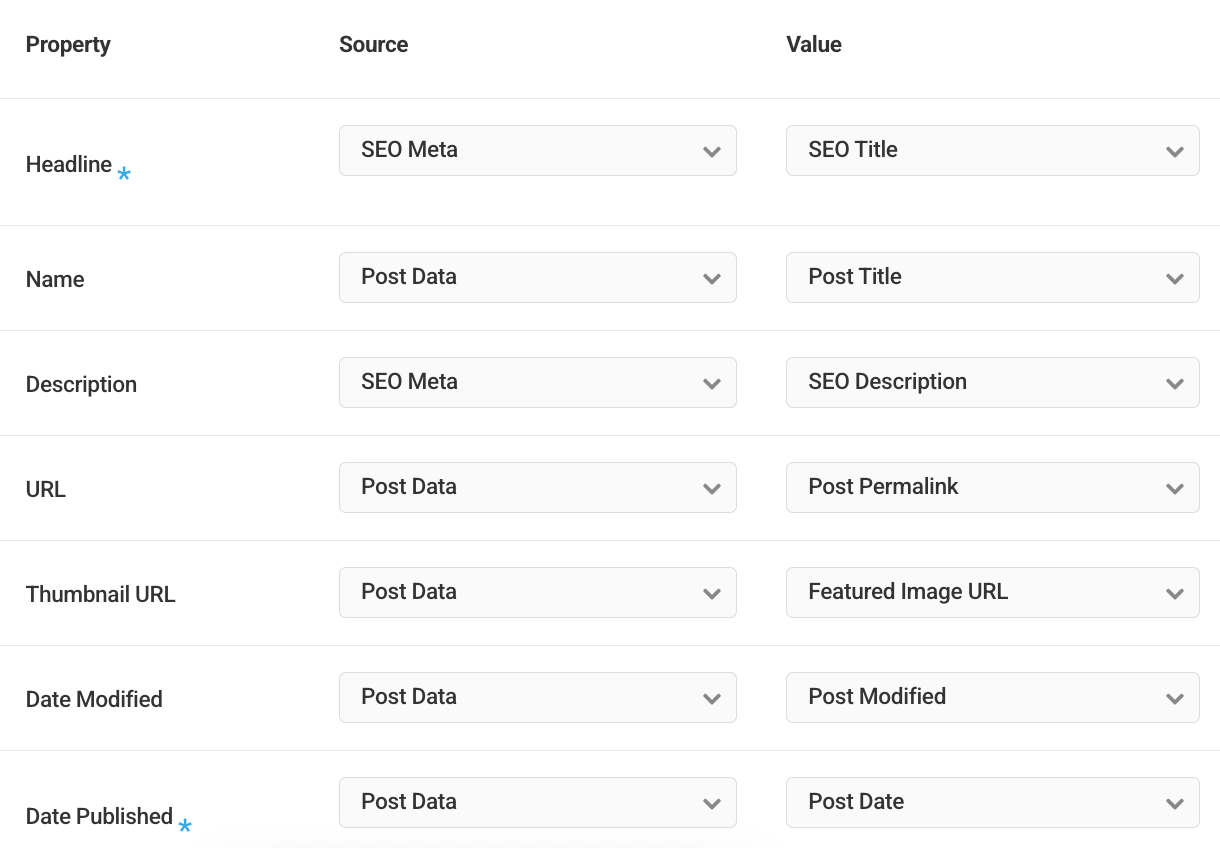
Task: Open the Post Permalink value dropdown
Action: tap(992, 487)
